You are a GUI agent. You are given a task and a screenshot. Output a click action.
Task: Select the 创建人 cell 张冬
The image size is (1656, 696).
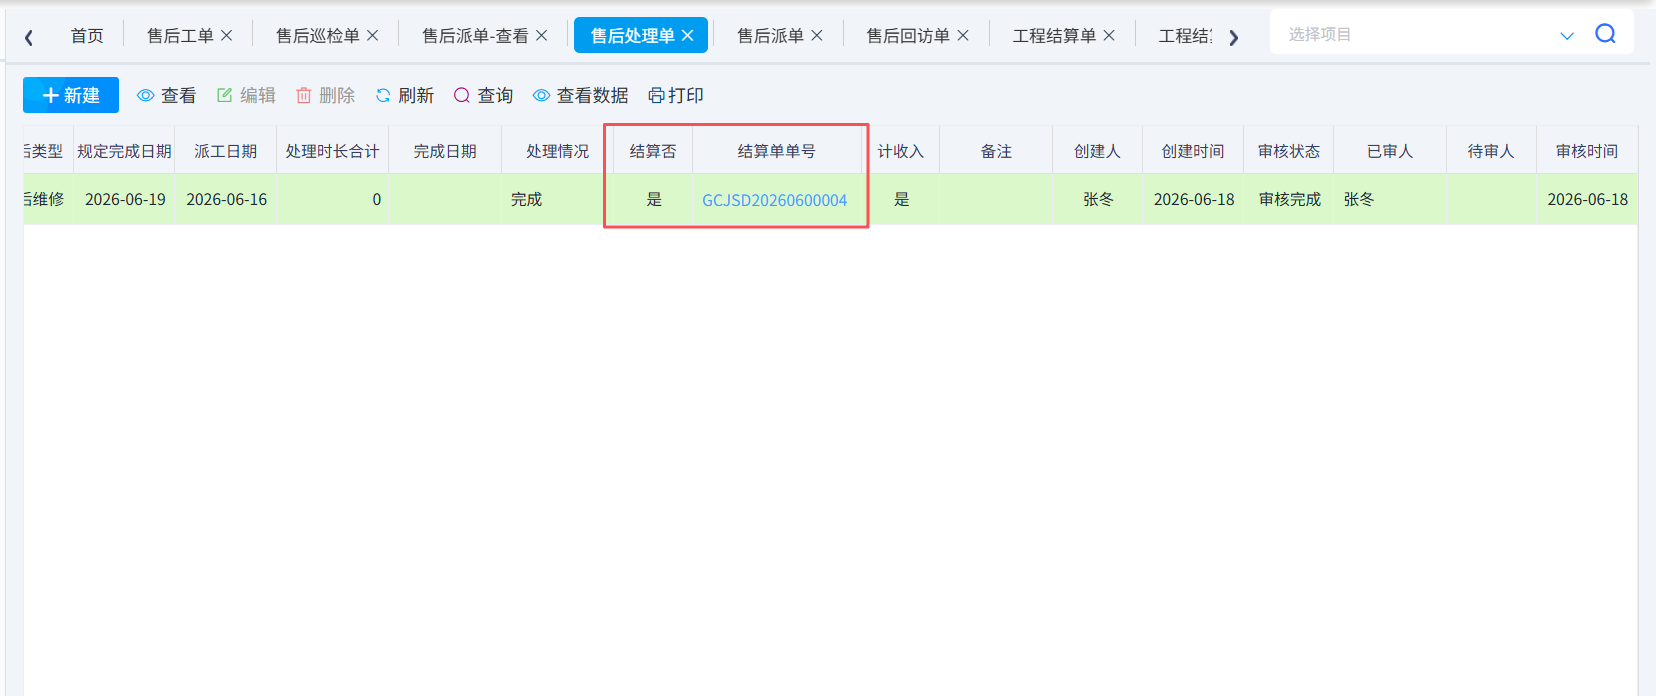click(1098, 199)
